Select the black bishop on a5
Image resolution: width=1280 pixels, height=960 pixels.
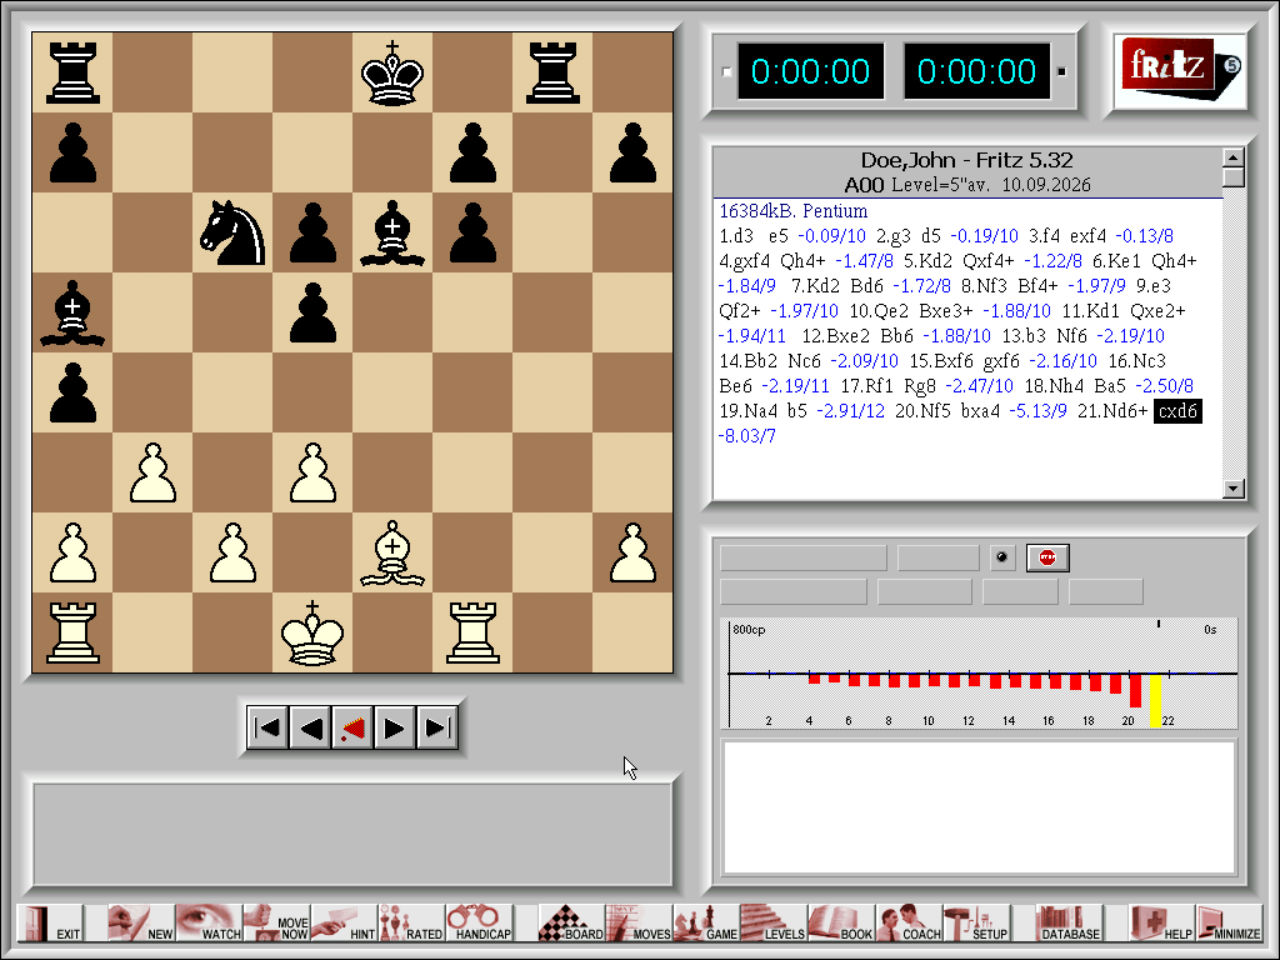(x=73, y=313)
